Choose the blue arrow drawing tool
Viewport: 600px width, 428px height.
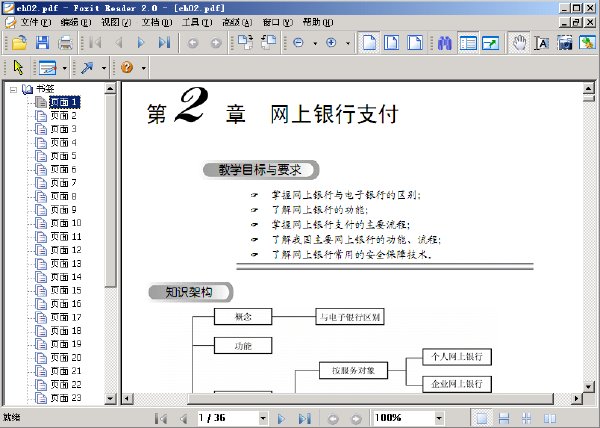[x=87, y=68]
